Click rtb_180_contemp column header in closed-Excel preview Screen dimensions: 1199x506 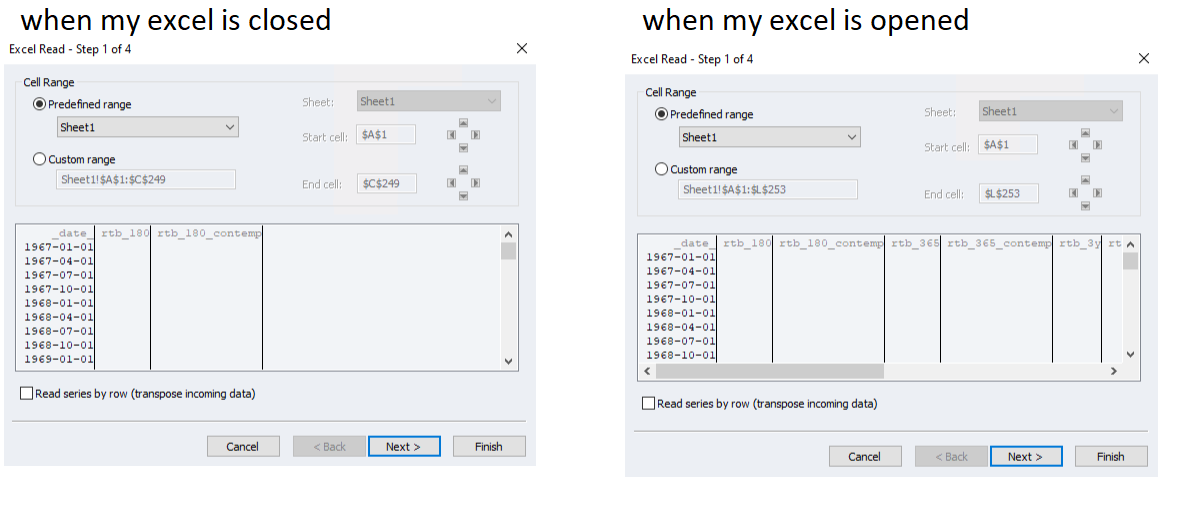209,233
